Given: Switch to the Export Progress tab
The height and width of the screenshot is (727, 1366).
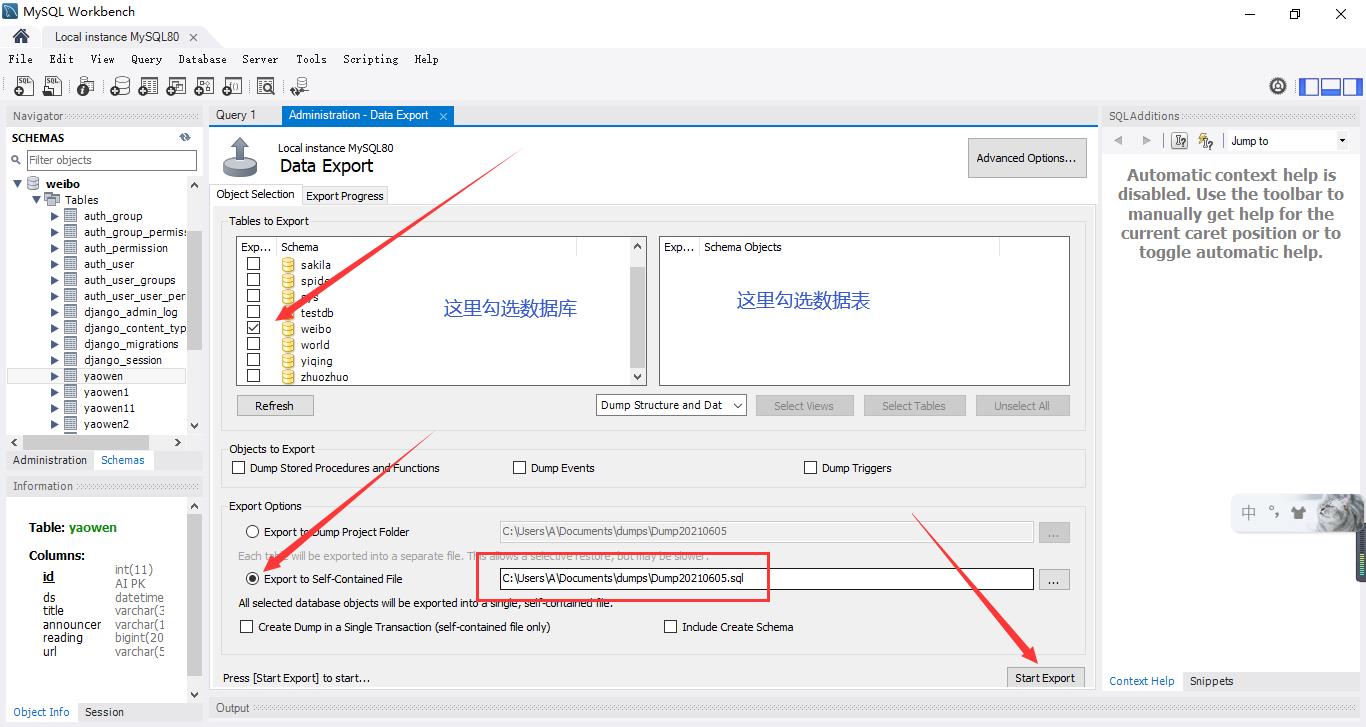Looking at the screenshot, I should (344, 196).
